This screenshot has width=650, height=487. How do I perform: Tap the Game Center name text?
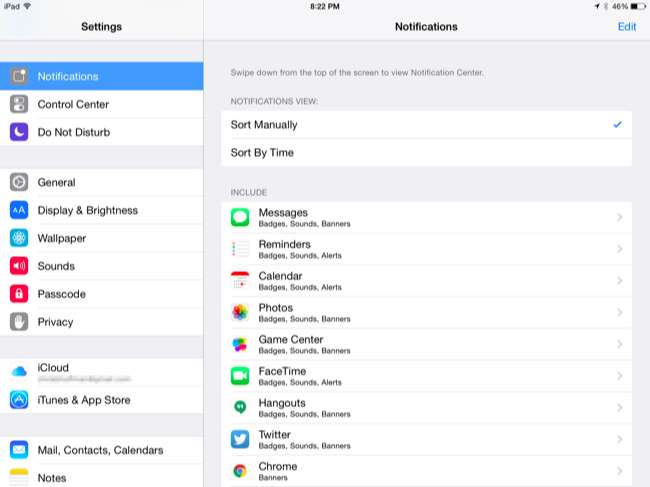[x=291, y=339]
